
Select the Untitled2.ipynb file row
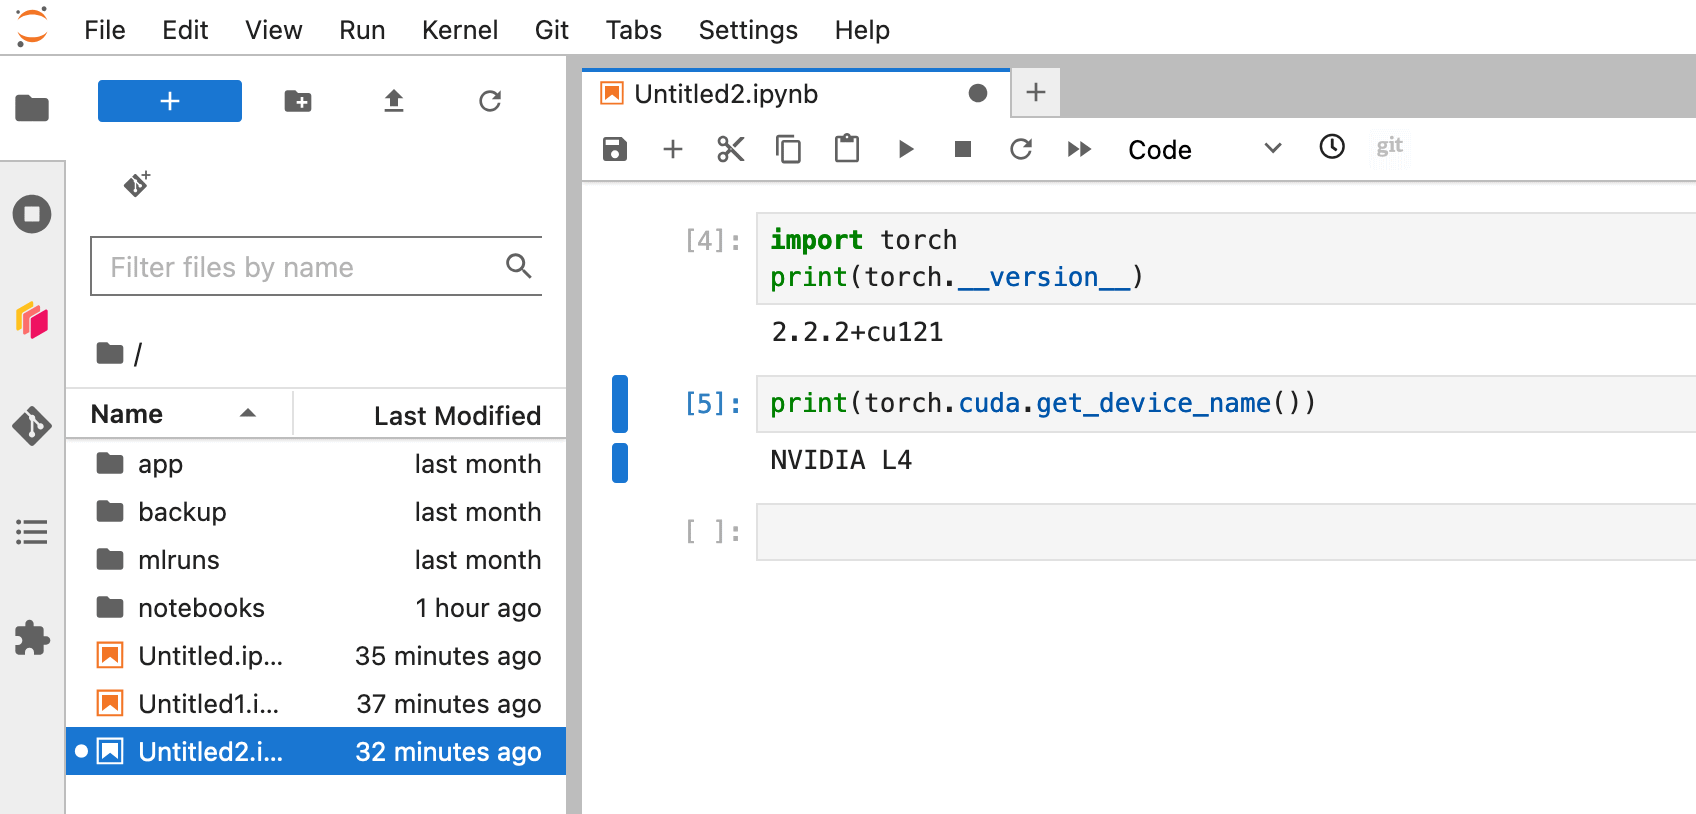(316, 751)
